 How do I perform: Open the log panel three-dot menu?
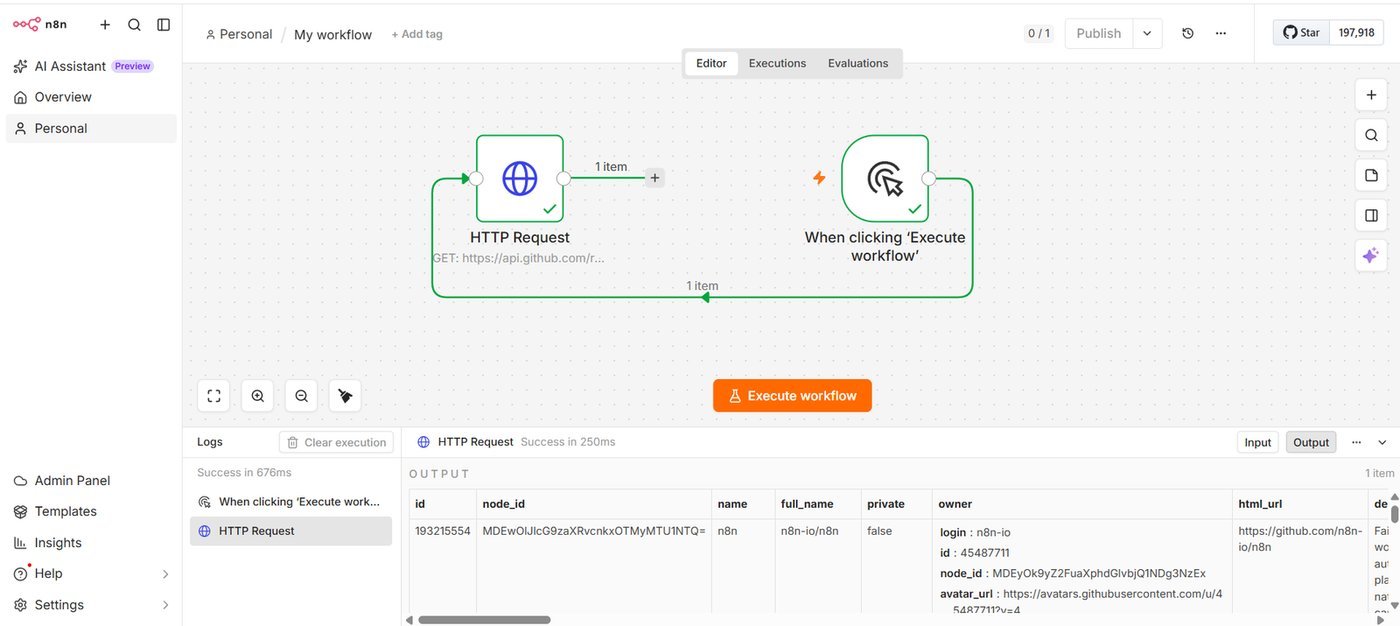click(1356, 442)
